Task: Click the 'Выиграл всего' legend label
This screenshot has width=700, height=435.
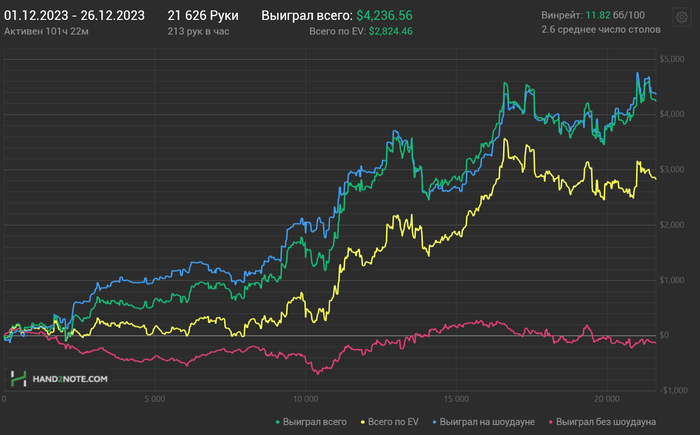Action: (x=314, y=422)
